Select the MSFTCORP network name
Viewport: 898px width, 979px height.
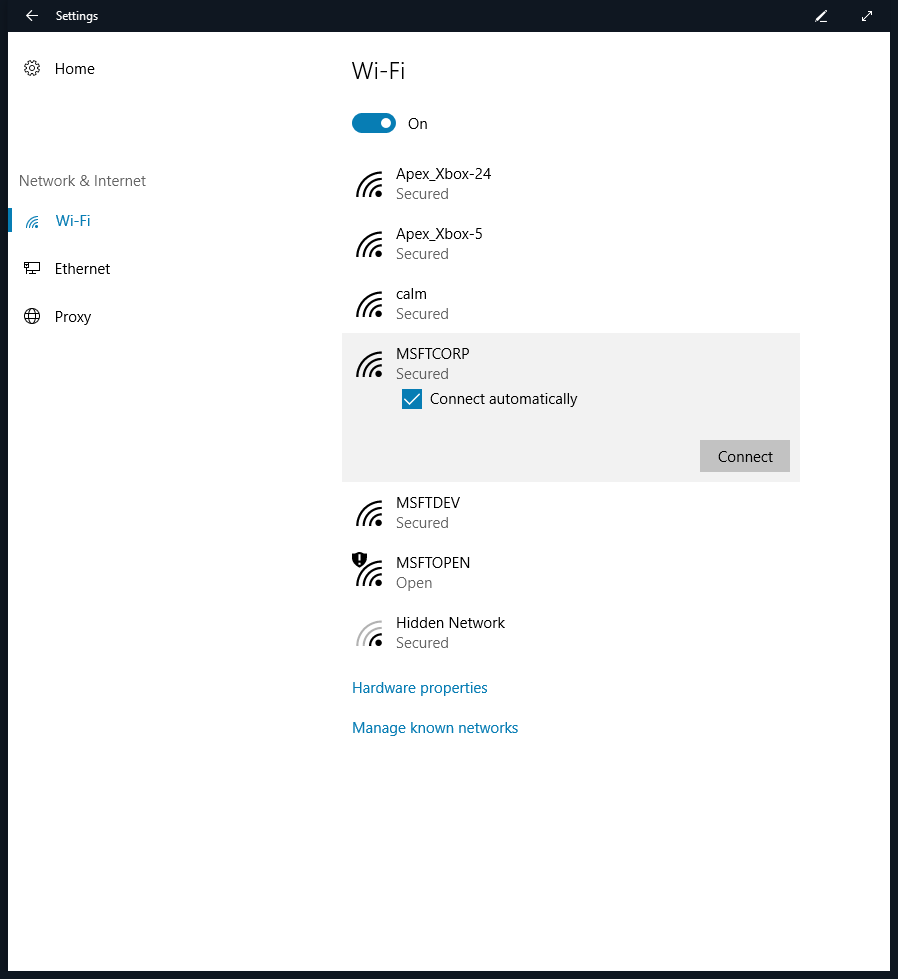point(432,354)
